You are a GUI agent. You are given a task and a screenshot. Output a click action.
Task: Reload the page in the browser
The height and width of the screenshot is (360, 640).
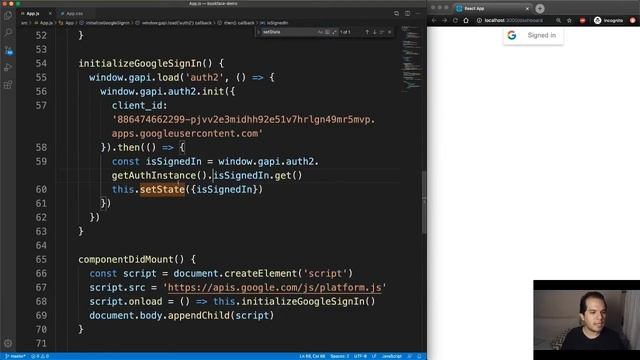point(455,20)
